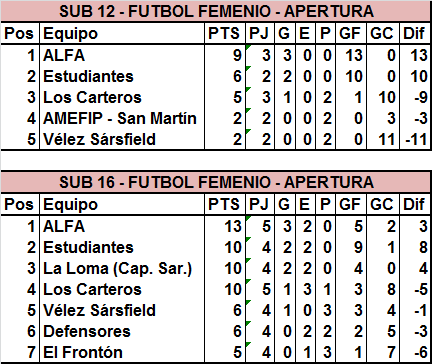Click the green error indicator on ALFA's SUB 12 PJ cell
Image resolution: width=432 pixels, height=364 pixels.
tap(248, 47)
